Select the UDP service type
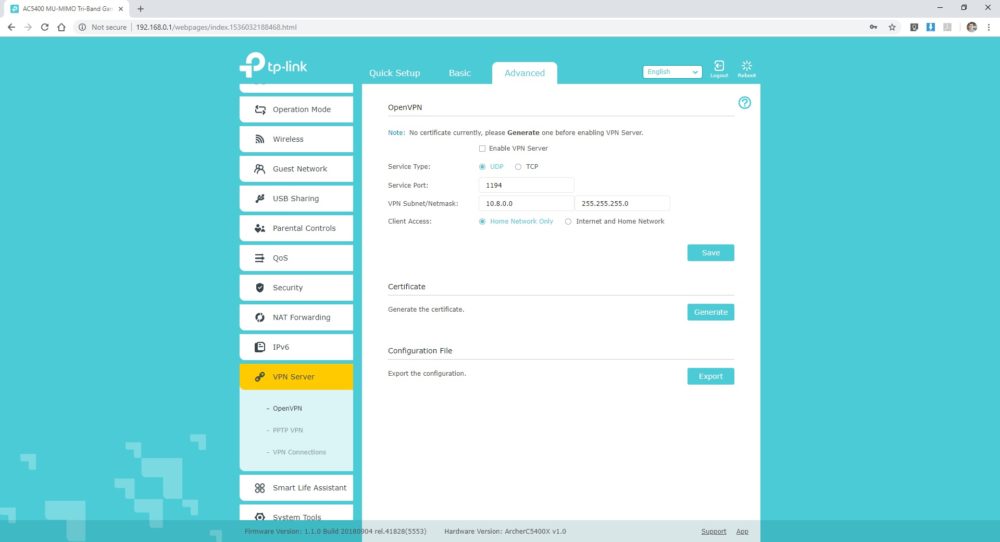1000x542 pixels. pos(482,167)
